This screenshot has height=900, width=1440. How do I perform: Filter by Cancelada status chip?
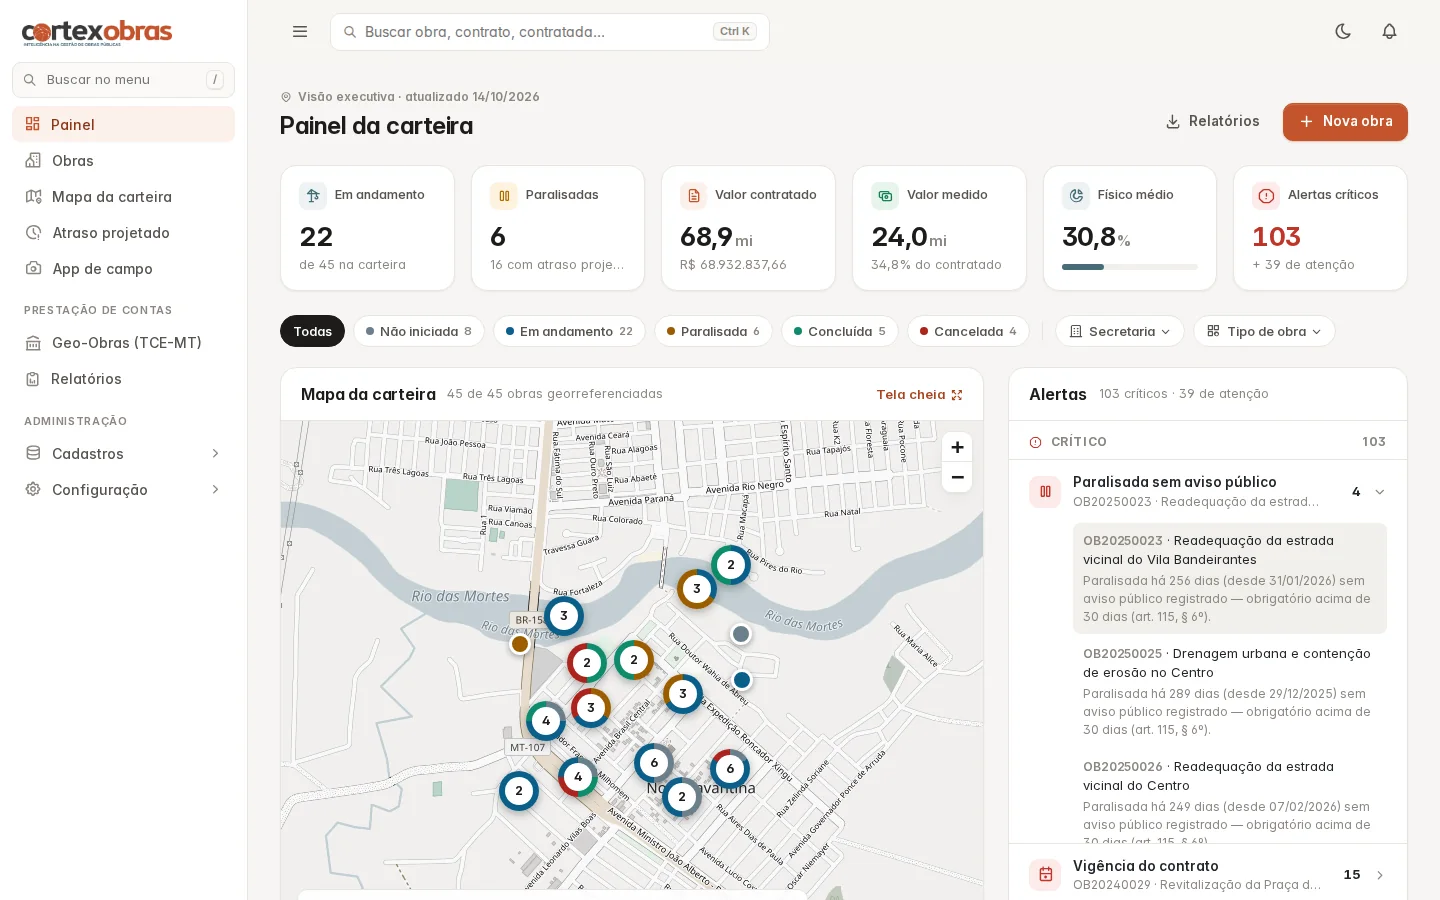[968, 331]
